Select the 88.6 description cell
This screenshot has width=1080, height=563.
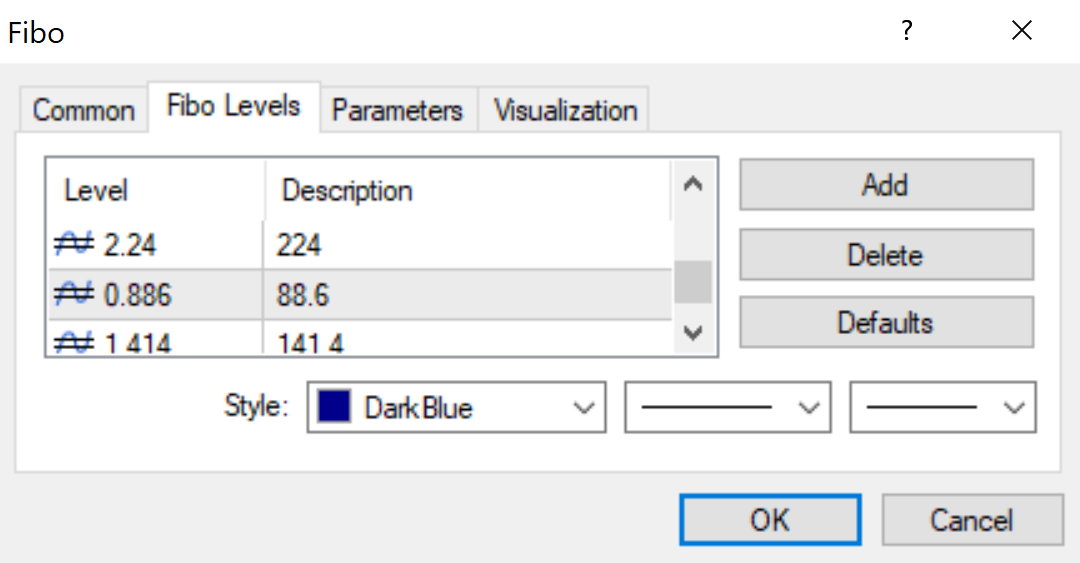[467, 295]
